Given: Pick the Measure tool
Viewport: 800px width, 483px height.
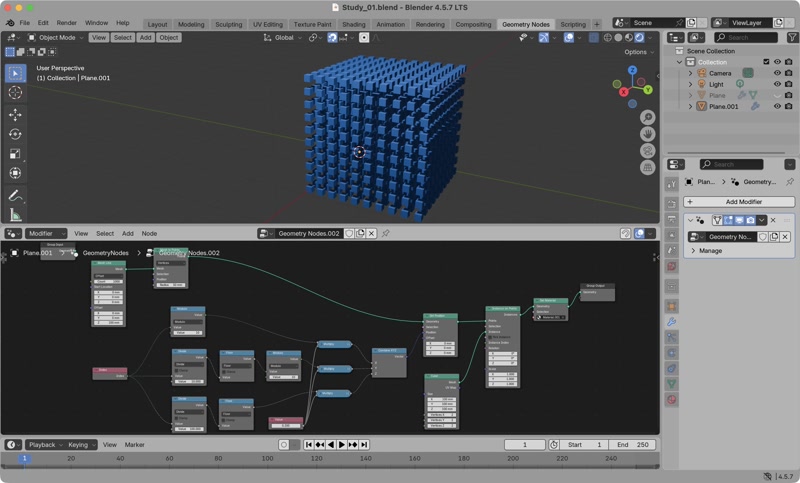Looking at the screenshot, I should (15, 214).
